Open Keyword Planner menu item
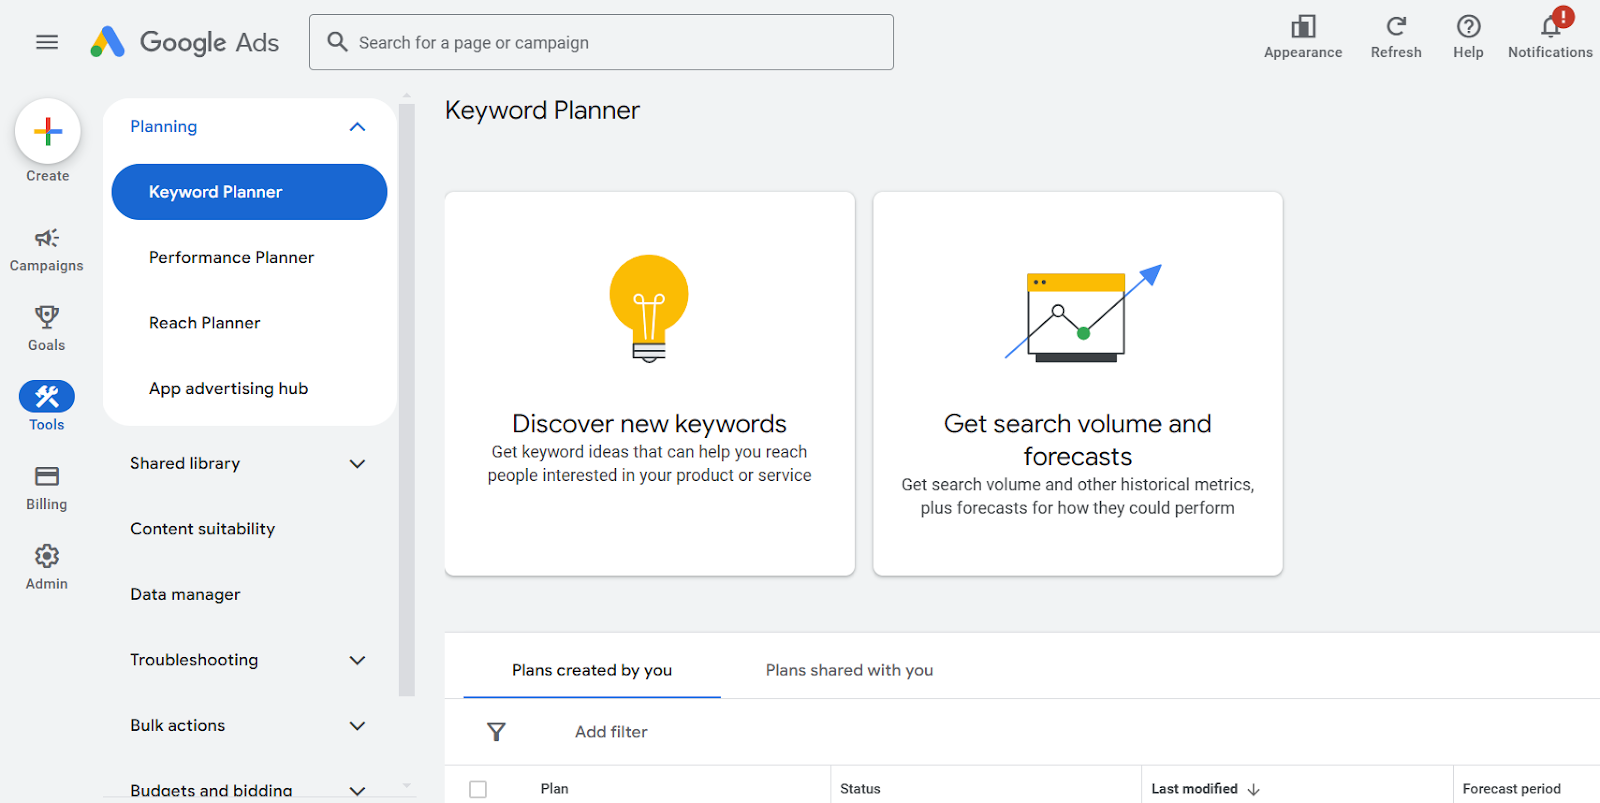Viewport: 1600px width, 803px height. pos(249,192)
